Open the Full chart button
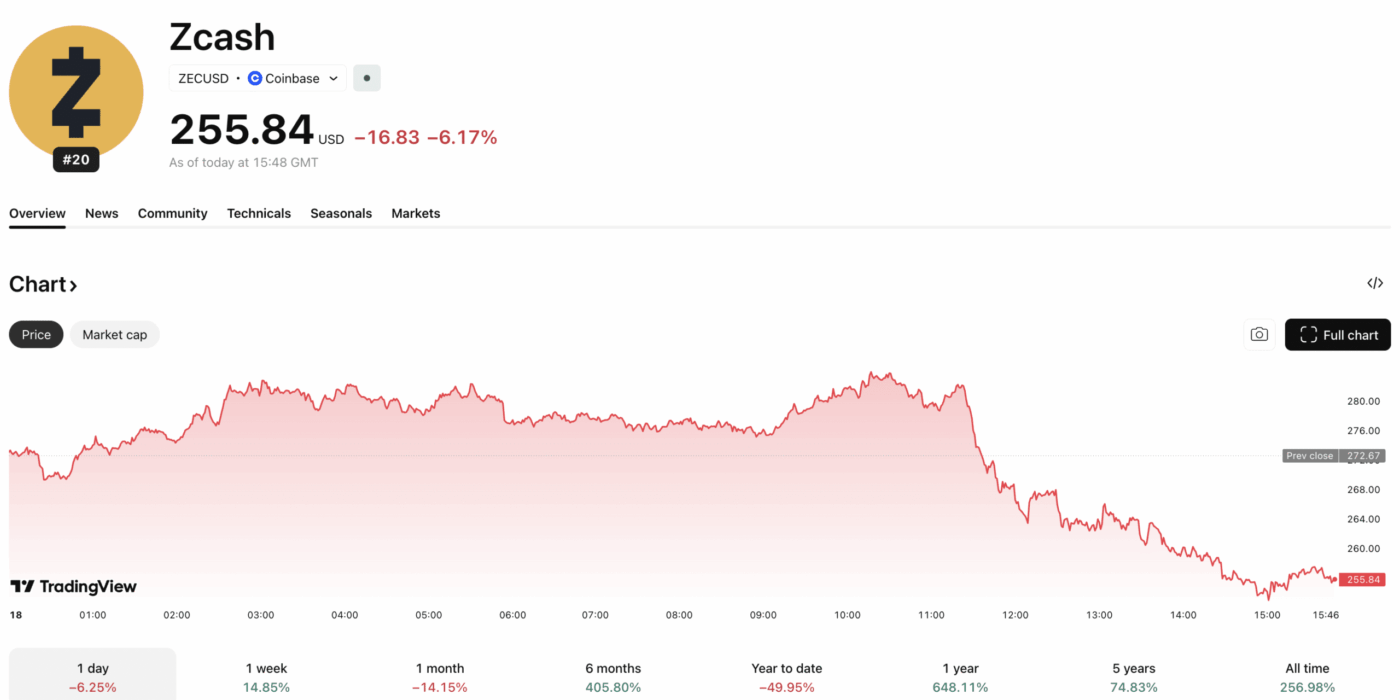The image size is (1400, 700). [1337, 335]
